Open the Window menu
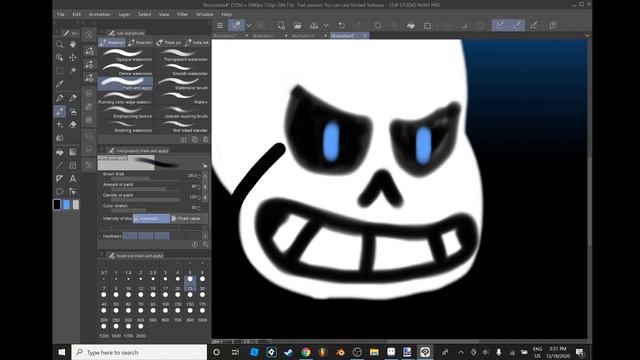 [204, 14]
